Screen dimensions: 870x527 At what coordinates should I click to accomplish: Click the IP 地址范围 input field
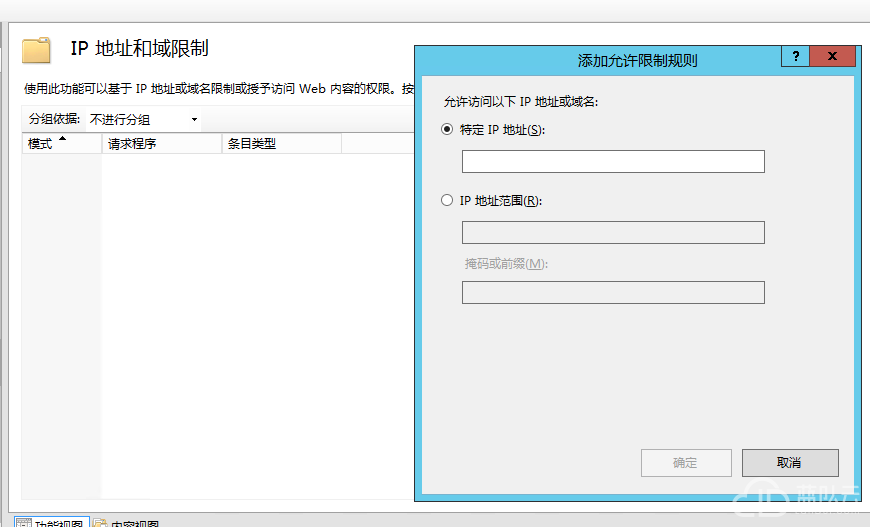point(613,232)
